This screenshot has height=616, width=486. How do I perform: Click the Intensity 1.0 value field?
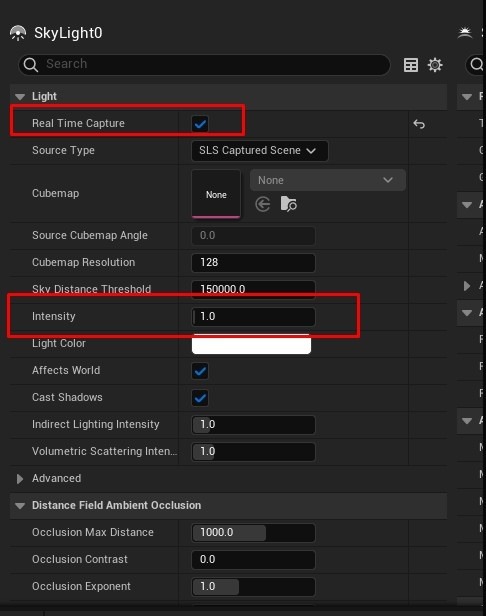click(253, 317)
